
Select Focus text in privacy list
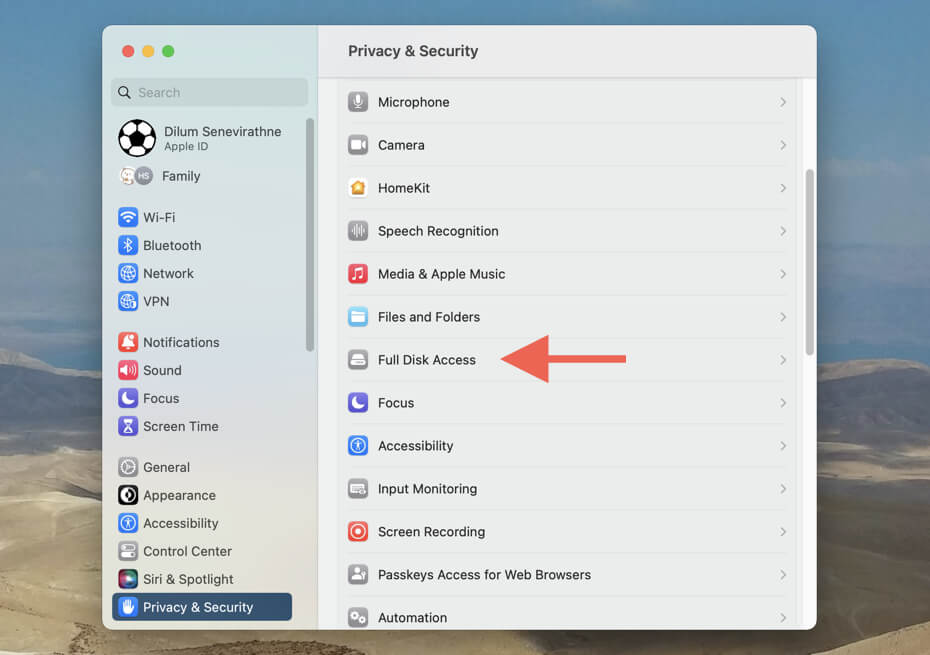(x=396, y=403)
